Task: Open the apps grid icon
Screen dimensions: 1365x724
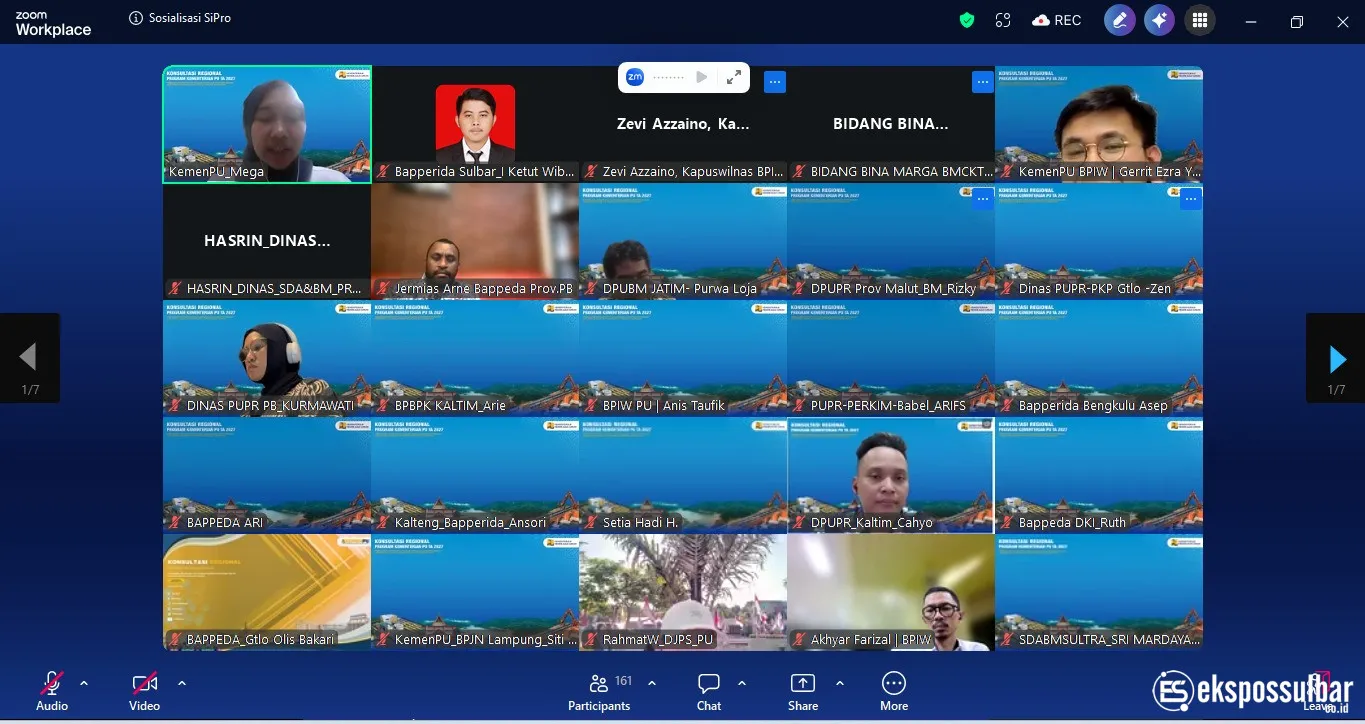Action: tap(1200, 20)
